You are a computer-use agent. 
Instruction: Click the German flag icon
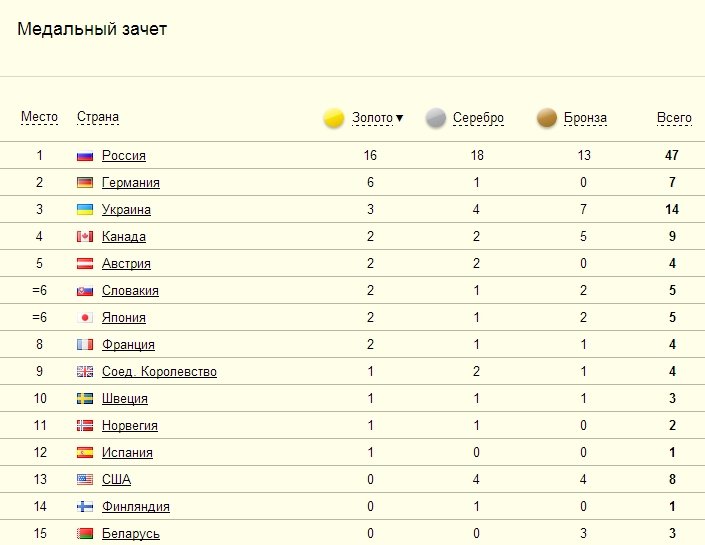point(85,183)
